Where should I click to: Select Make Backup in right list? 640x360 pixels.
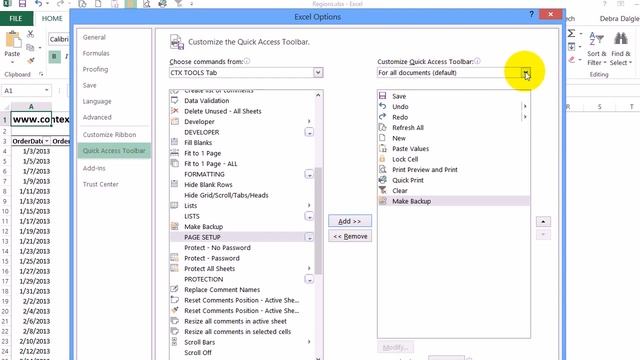pos(453,201)
